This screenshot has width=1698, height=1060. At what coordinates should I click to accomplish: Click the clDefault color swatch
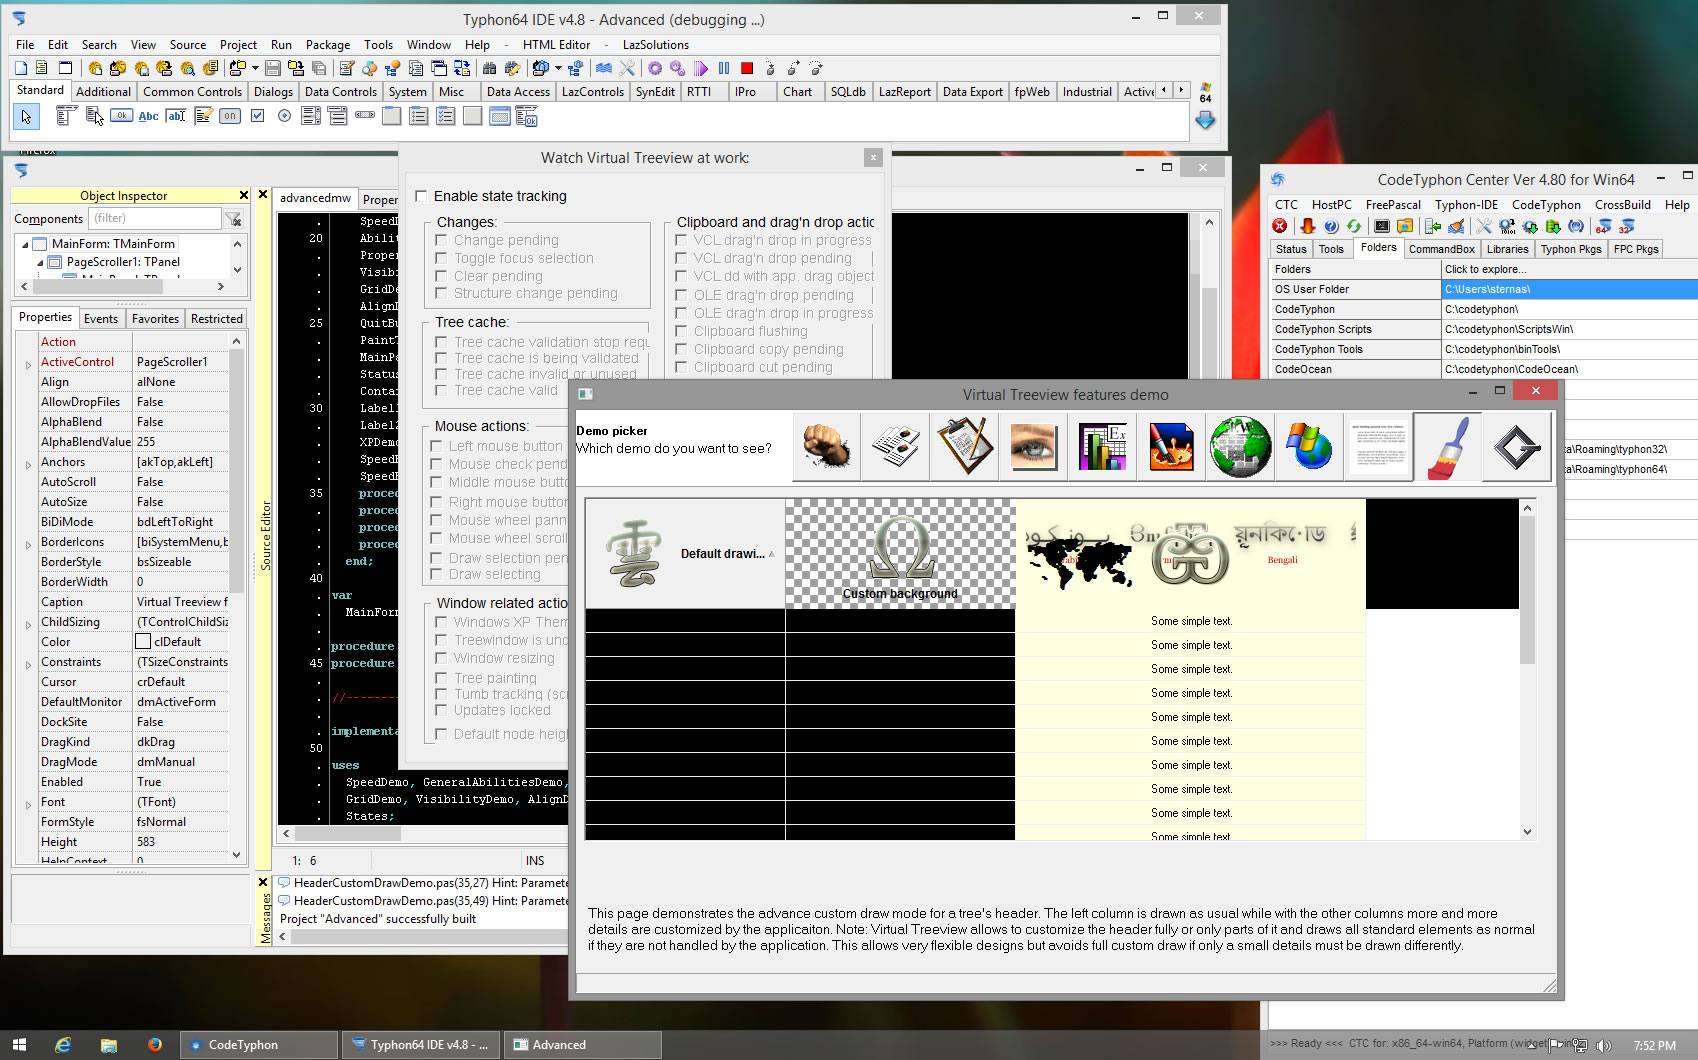click(143, 642)
